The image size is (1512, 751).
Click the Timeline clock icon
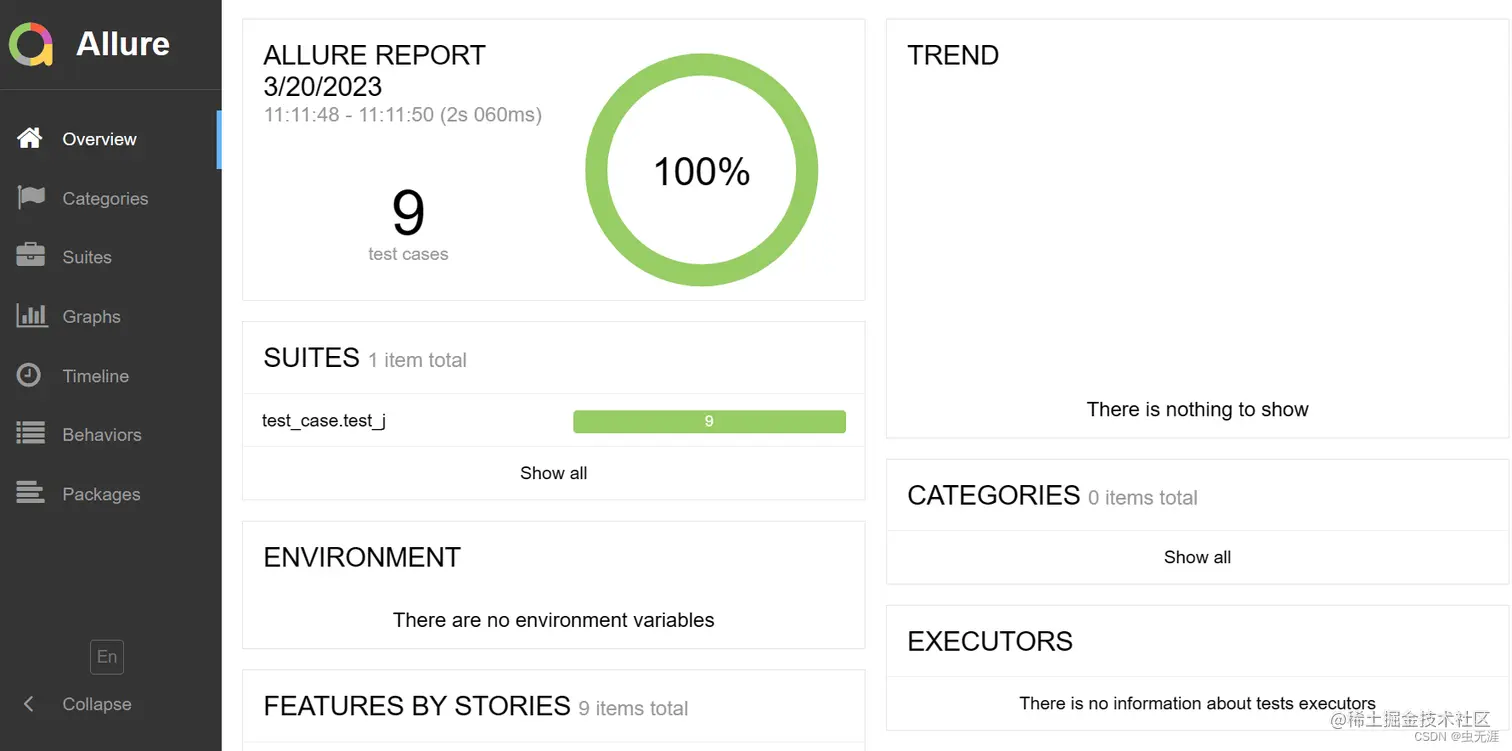[x=30, y=375]
